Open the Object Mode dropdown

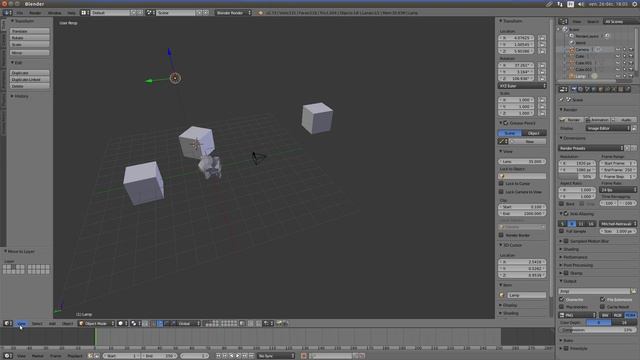click(96, 323)
